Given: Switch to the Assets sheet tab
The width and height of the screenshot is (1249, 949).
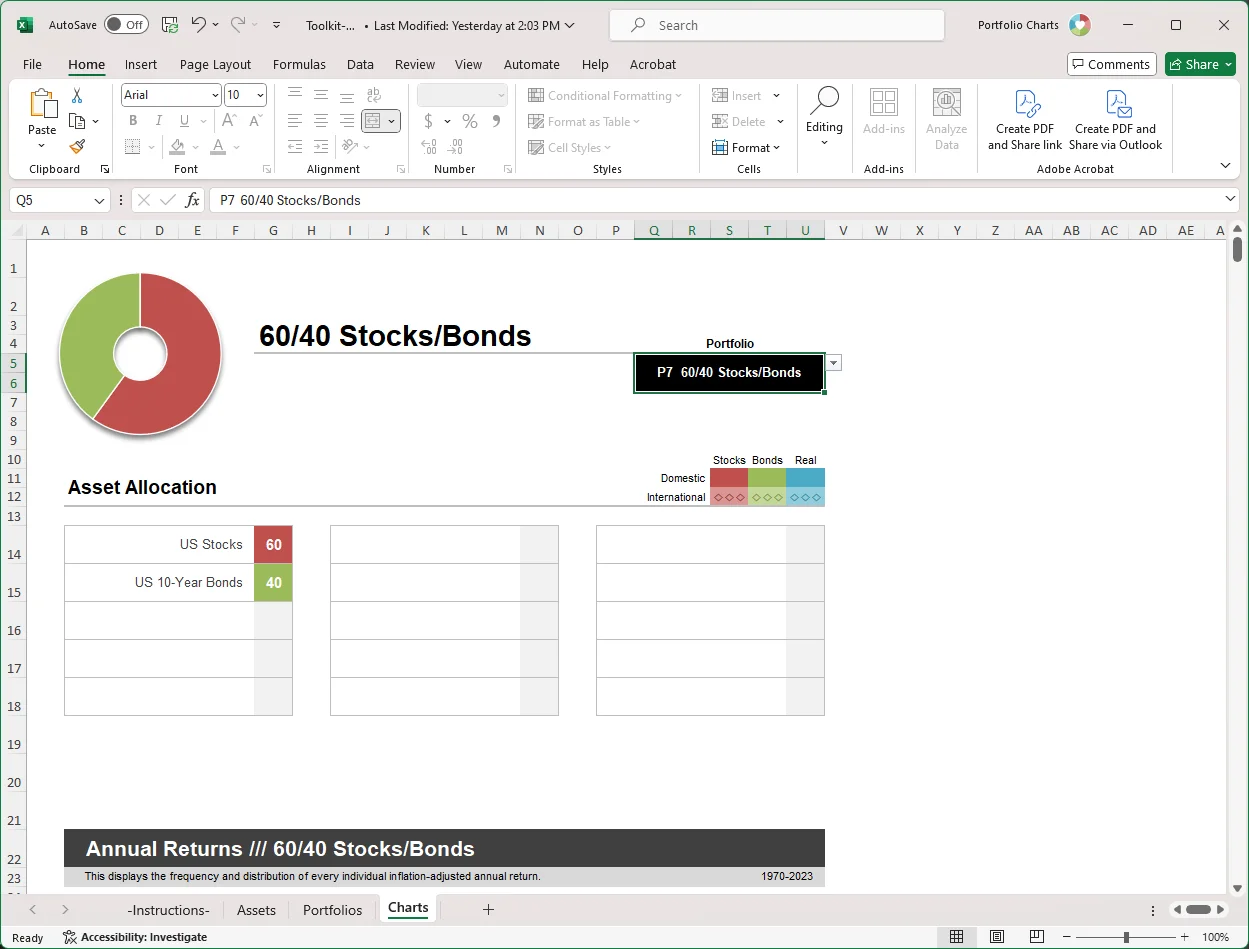Looking at the screenshot, I should (256, 910).
